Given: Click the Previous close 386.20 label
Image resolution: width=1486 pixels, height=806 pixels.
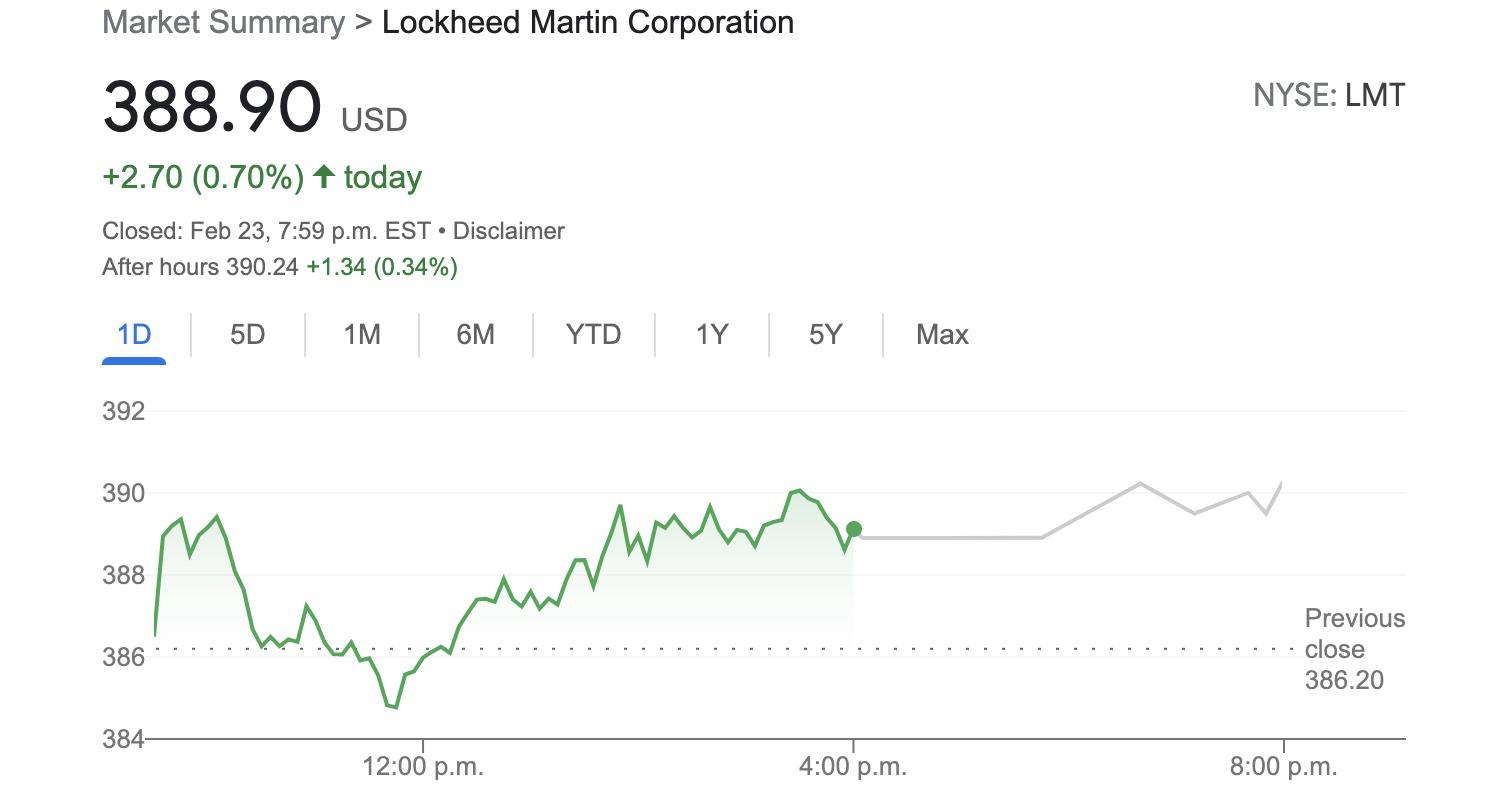Looking at the screenshot, I should coord(1354,649).
